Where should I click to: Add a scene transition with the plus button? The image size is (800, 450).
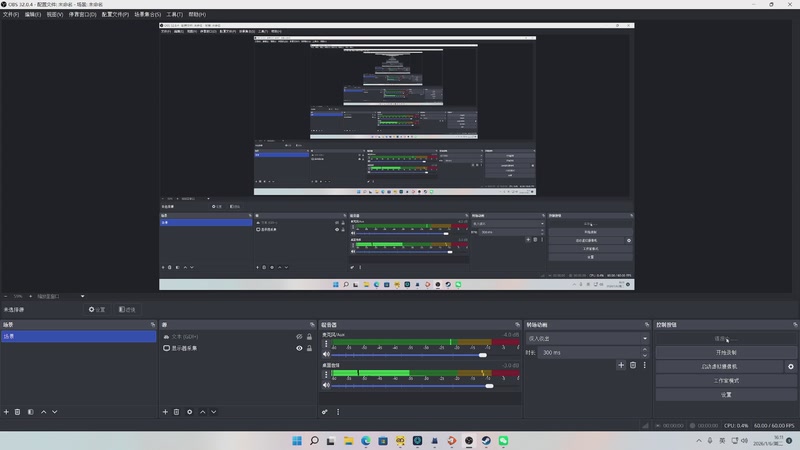621,365
